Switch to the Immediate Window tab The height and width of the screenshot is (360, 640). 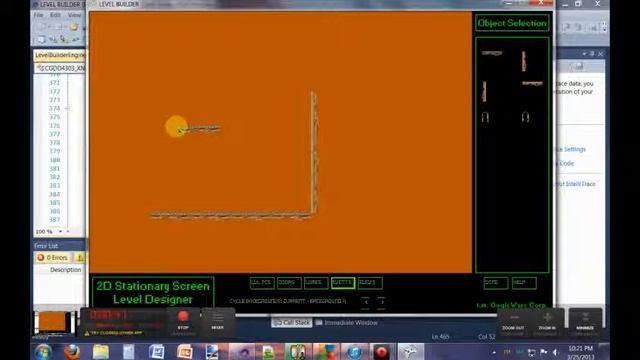tap(347, 322)
